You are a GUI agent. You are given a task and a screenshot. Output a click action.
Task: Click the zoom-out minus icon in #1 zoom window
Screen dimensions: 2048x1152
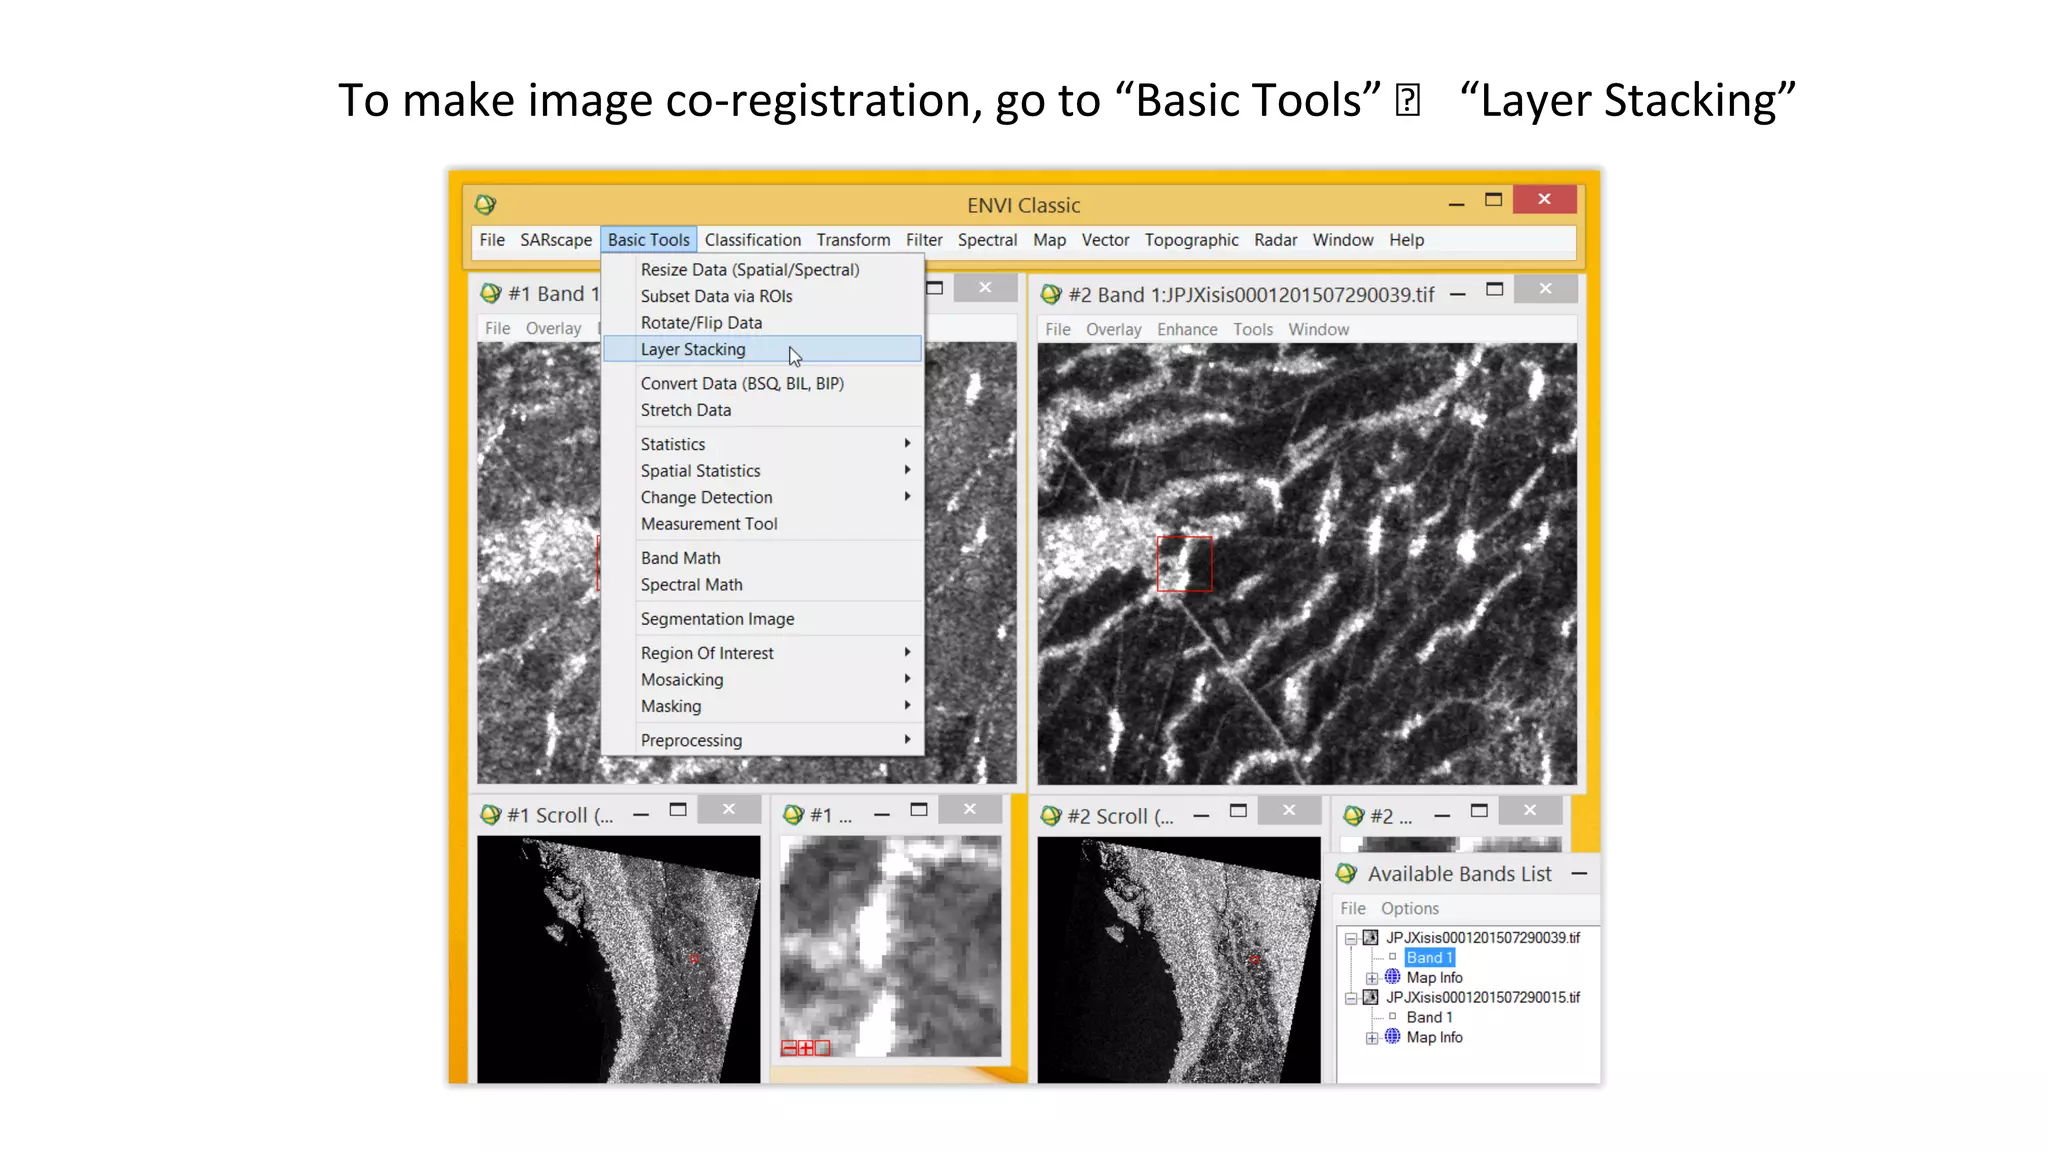(x=789, y=1048)
